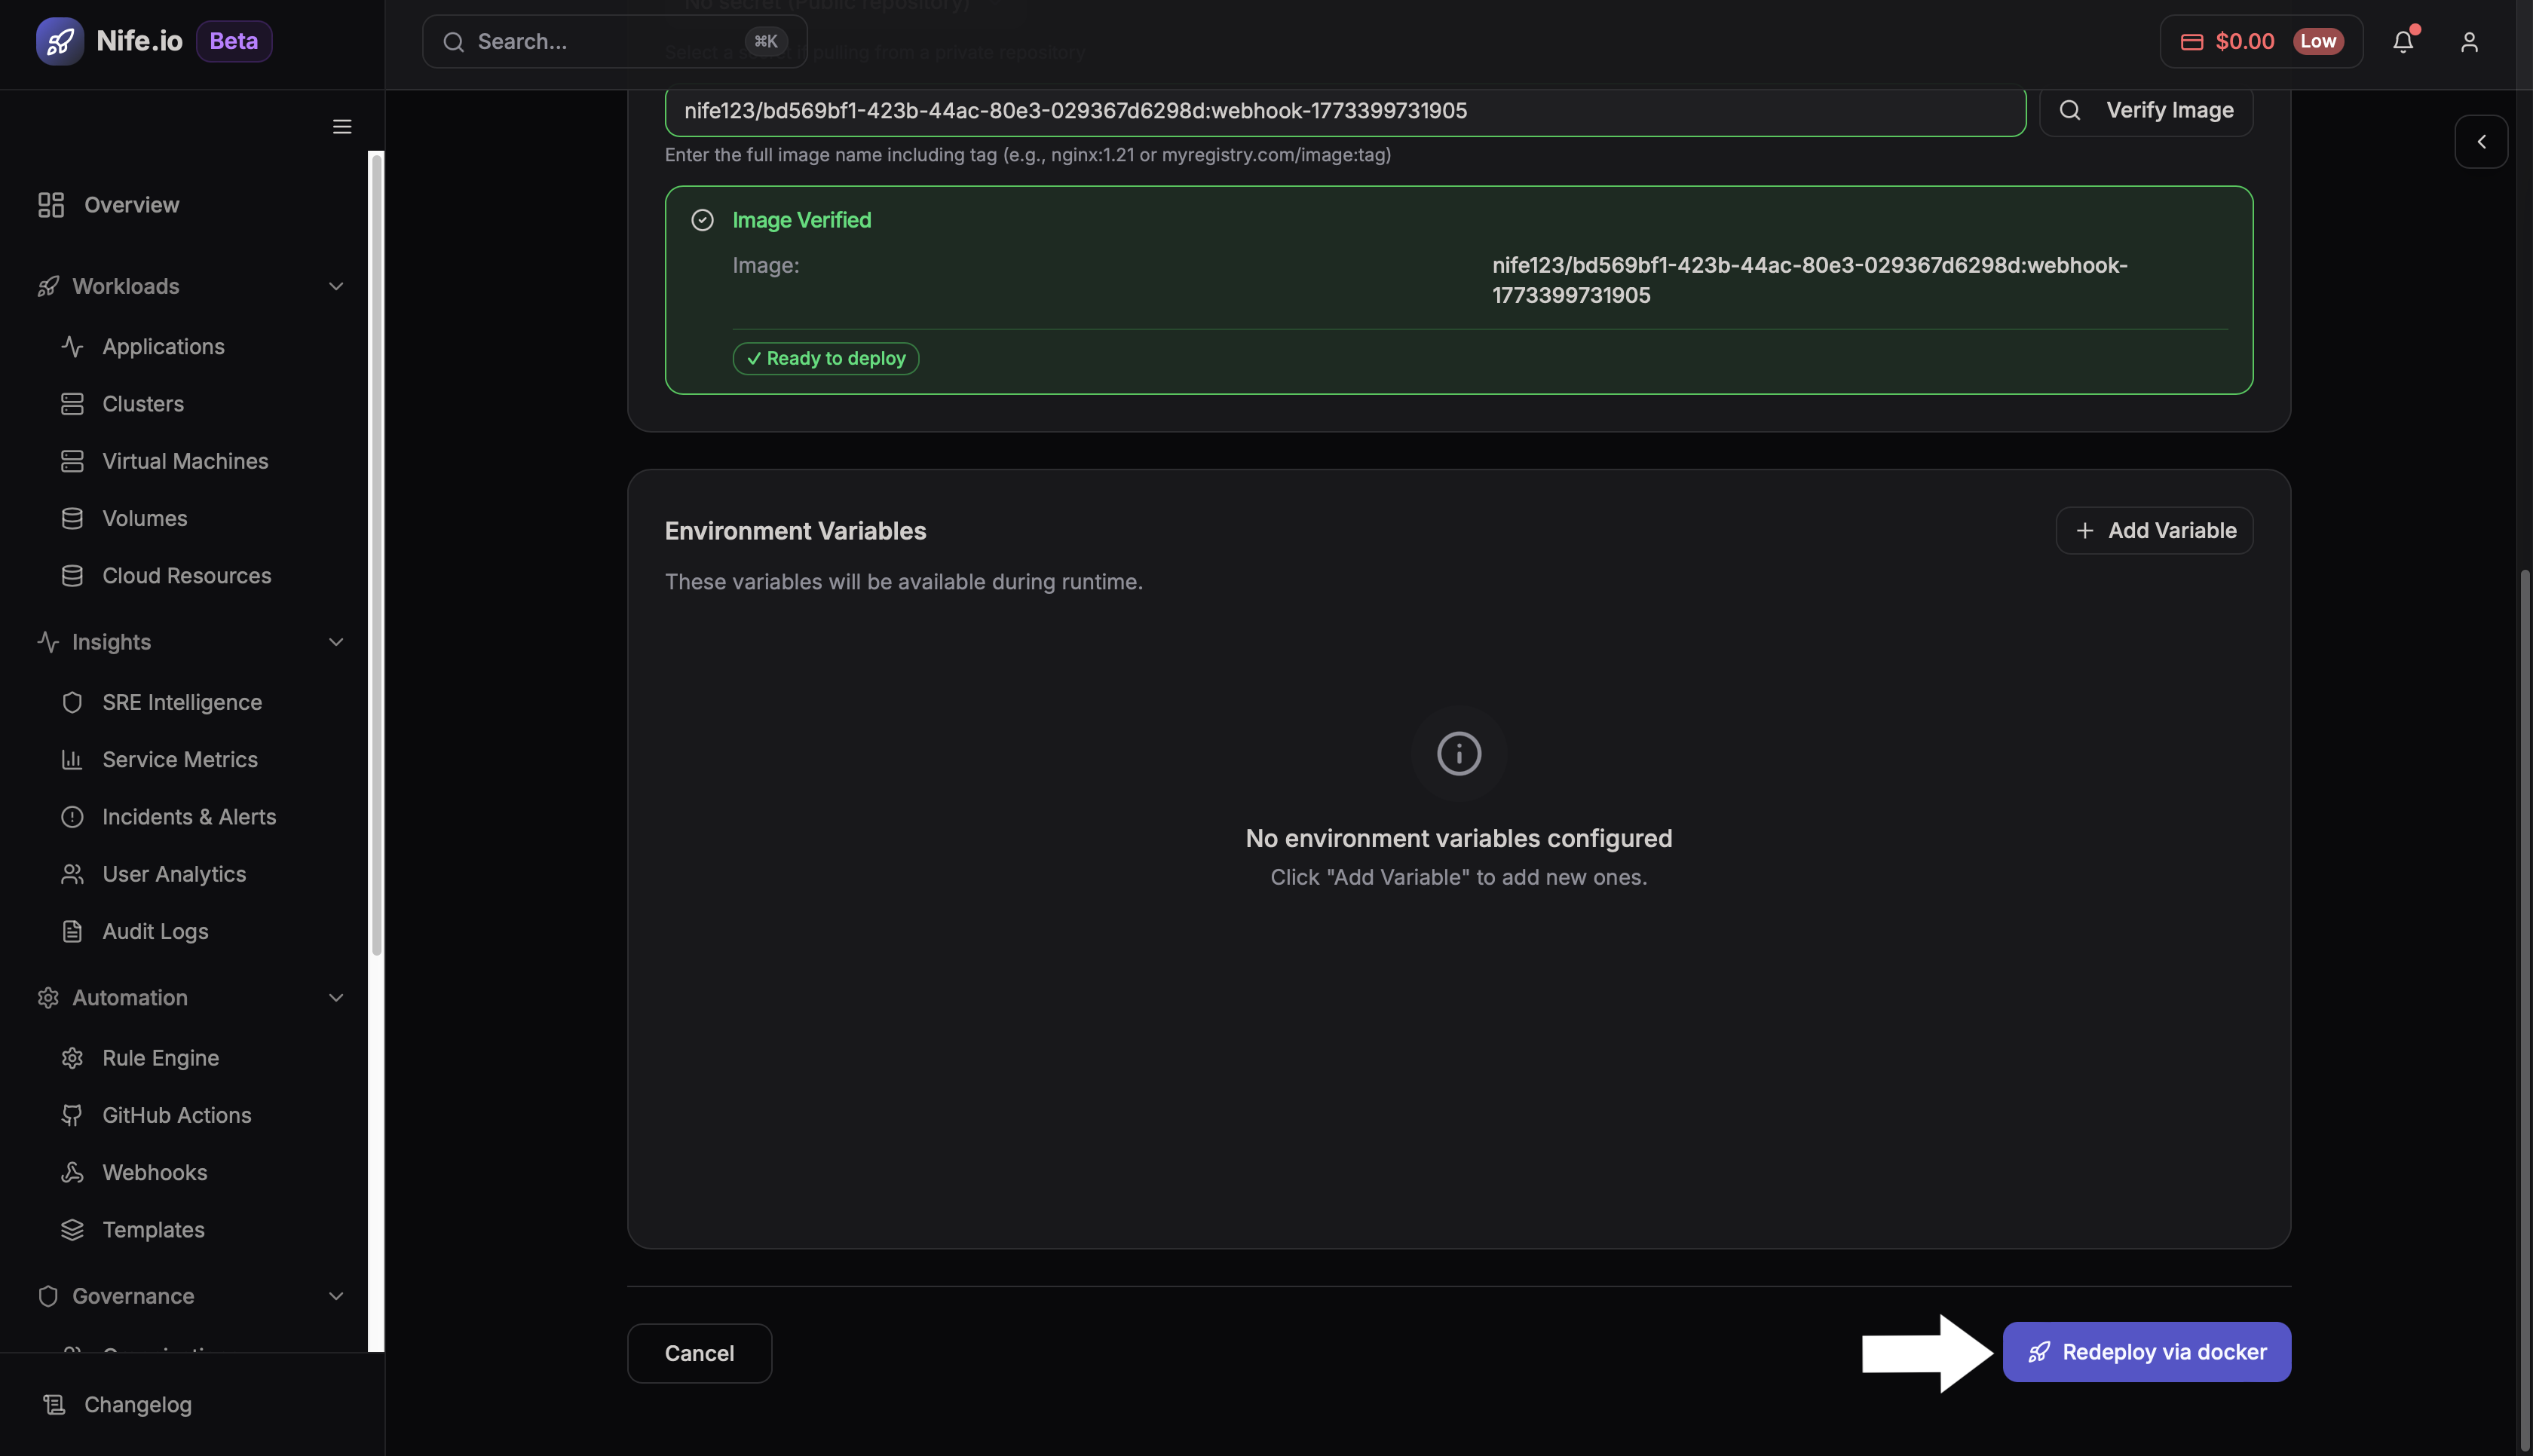Click the Nife.io rocket logo
The image size is (2533, 1456).
click(60, 41)
